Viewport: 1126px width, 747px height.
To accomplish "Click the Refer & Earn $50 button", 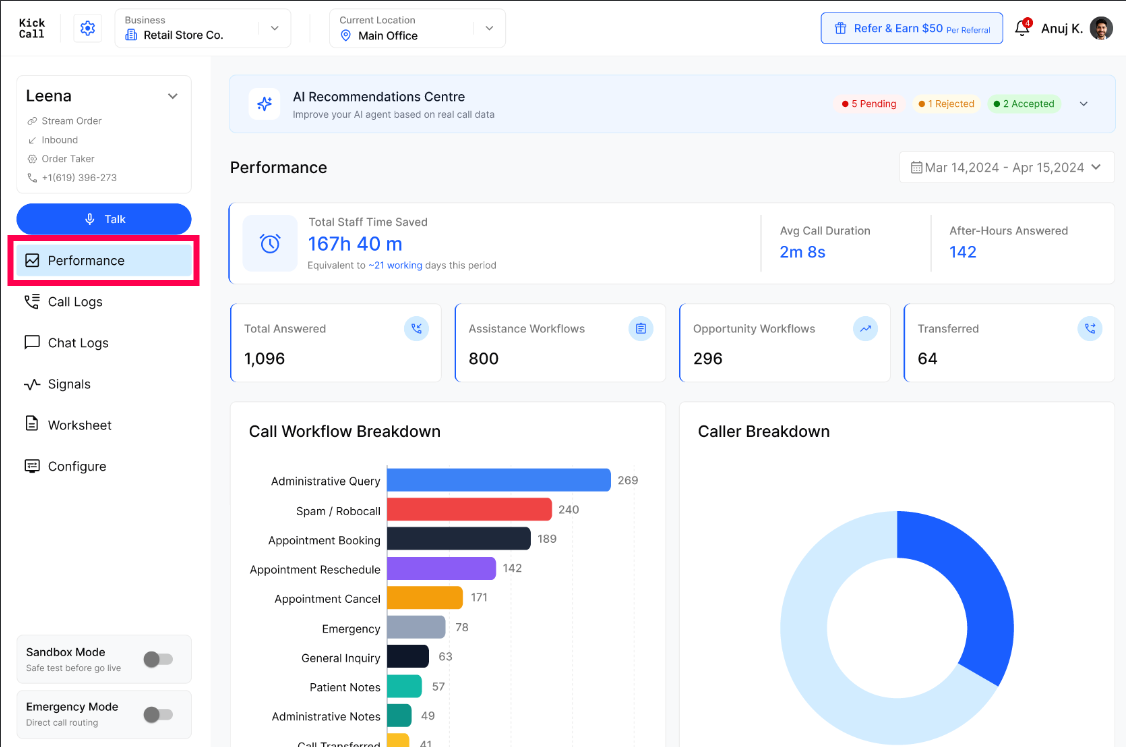I will [x=912, y=28].
